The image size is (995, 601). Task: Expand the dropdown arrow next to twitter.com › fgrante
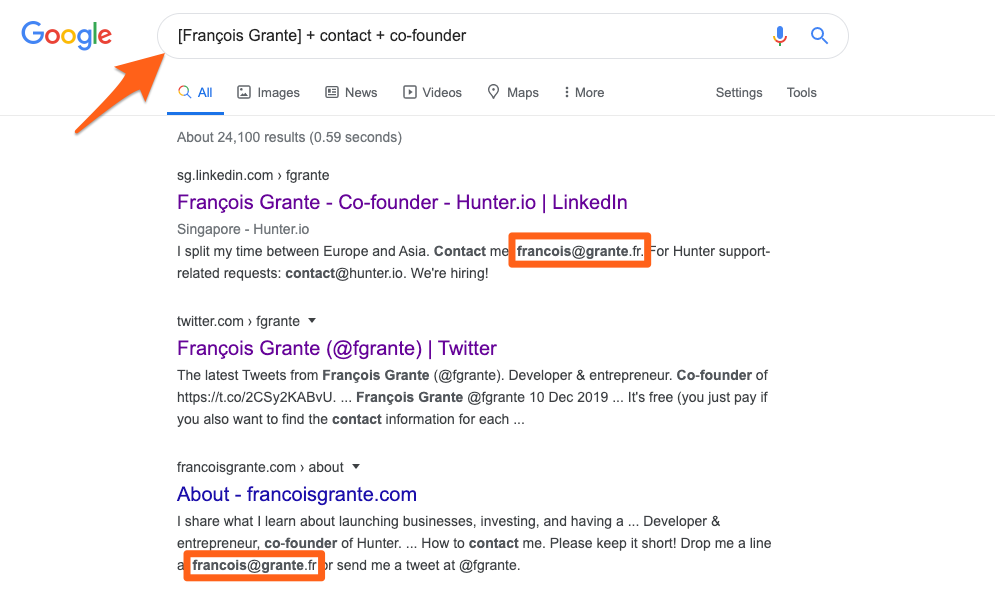click(312, 320)
